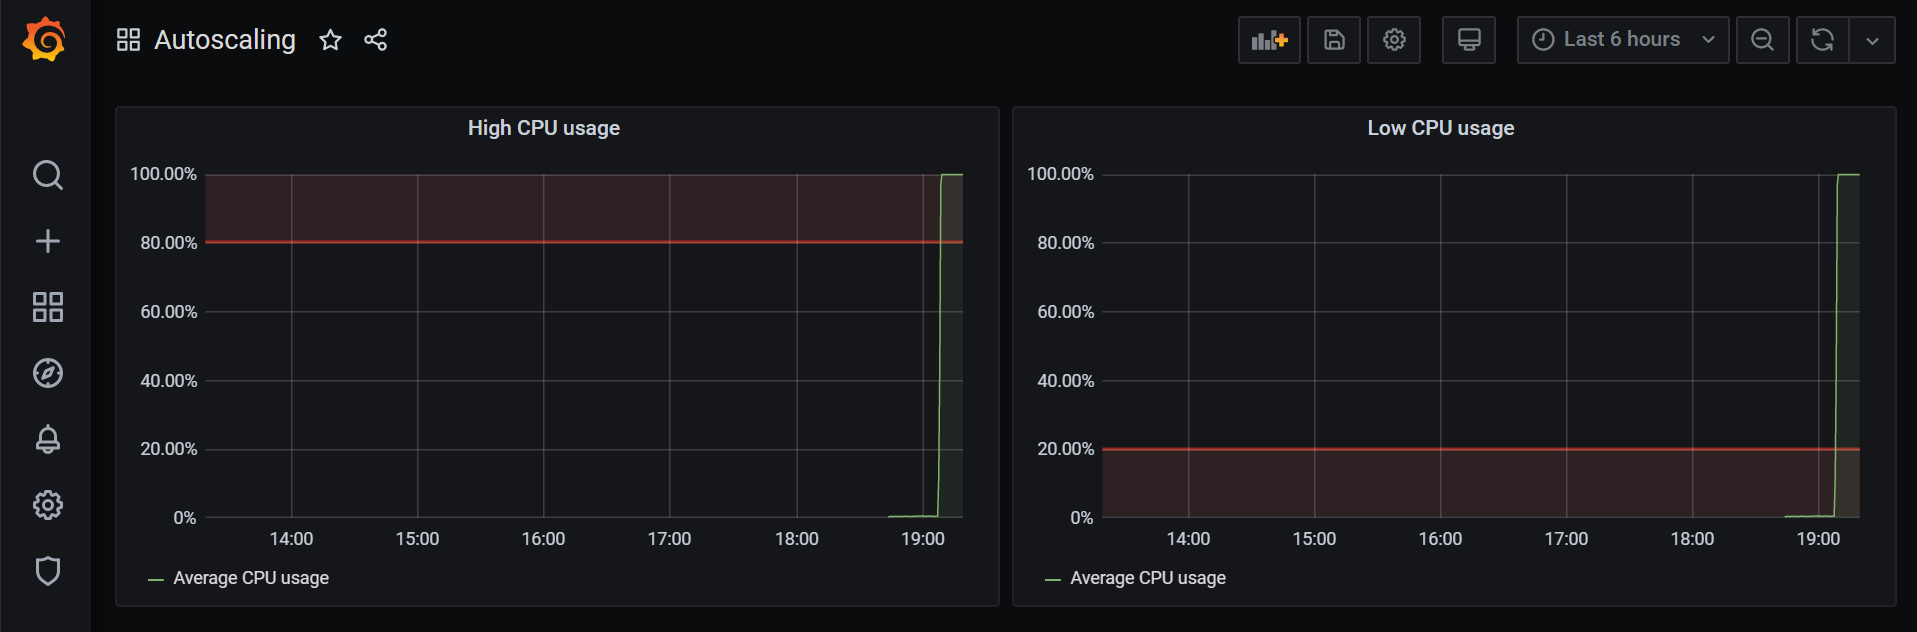Share the Autoscaling dashboard
This screenshot has height=632, width=1917.
click(375, 40)
